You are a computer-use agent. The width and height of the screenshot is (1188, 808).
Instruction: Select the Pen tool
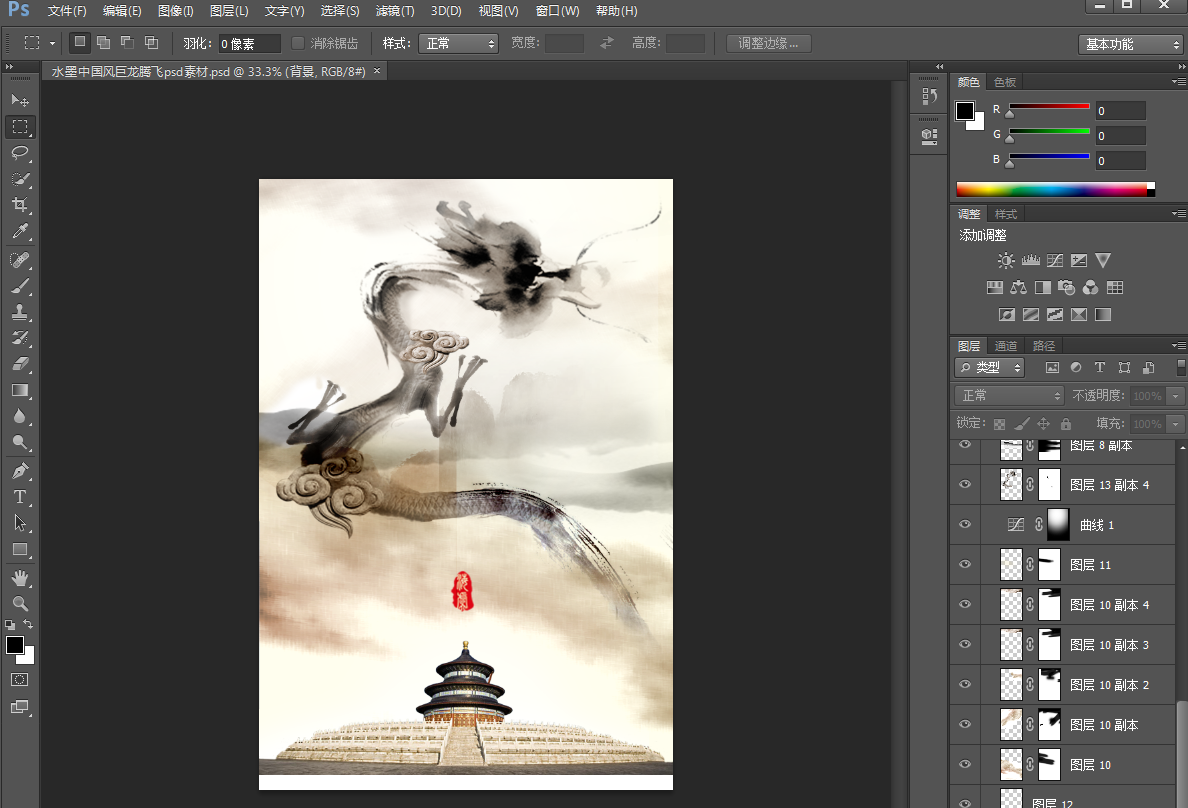click(20, 471)
